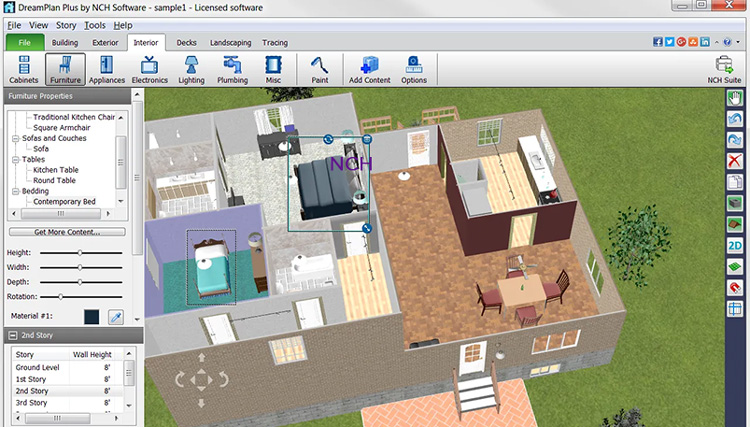Delete selection with the red X
Viewport: 750px width, 427px height.
tap(735, 161)
